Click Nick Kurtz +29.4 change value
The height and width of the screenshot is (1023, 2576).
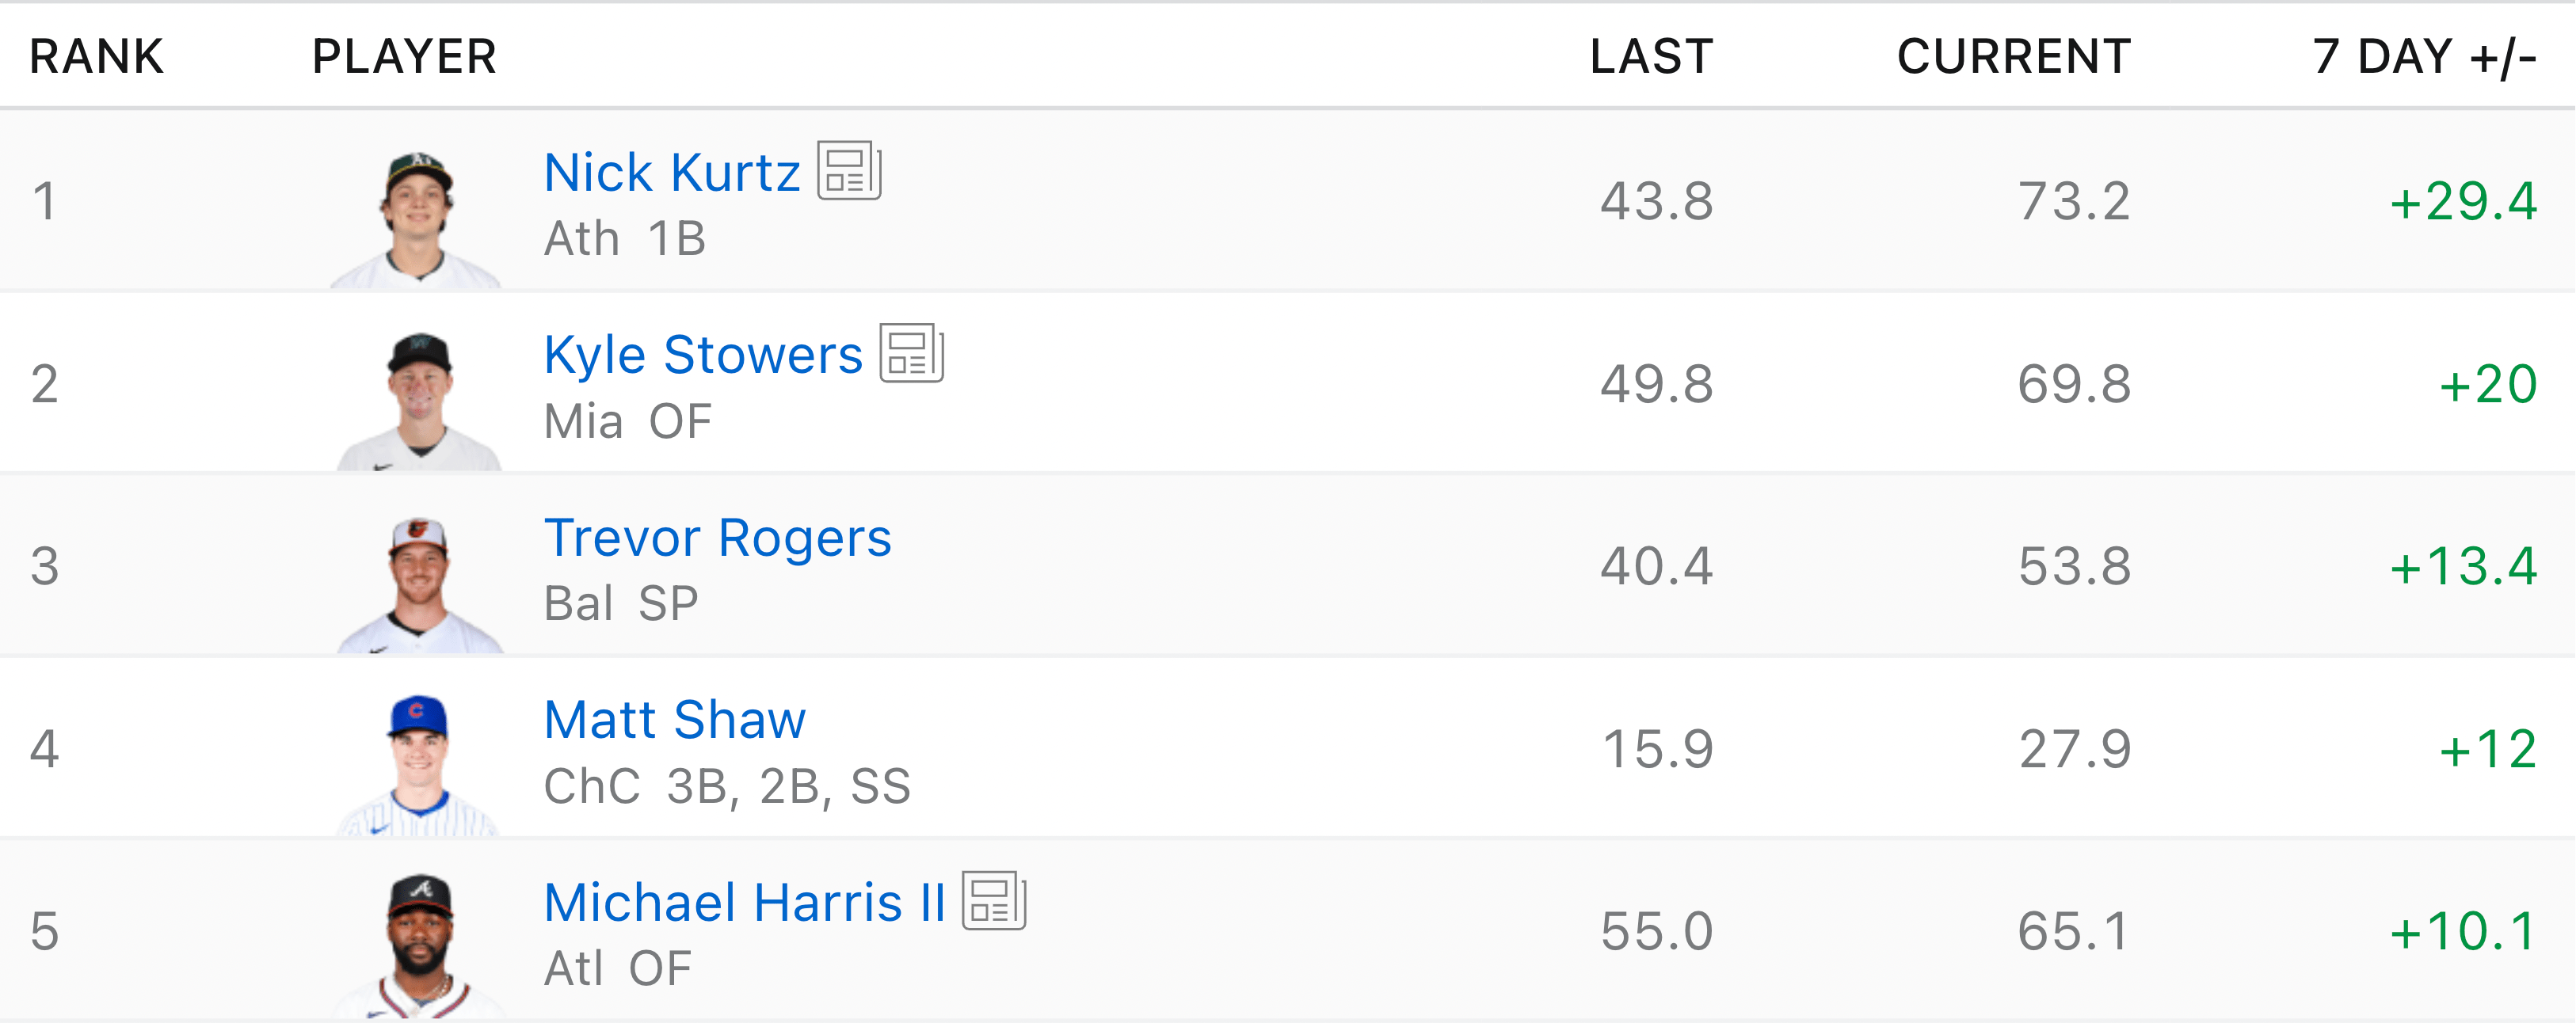tap(2463, 201)
